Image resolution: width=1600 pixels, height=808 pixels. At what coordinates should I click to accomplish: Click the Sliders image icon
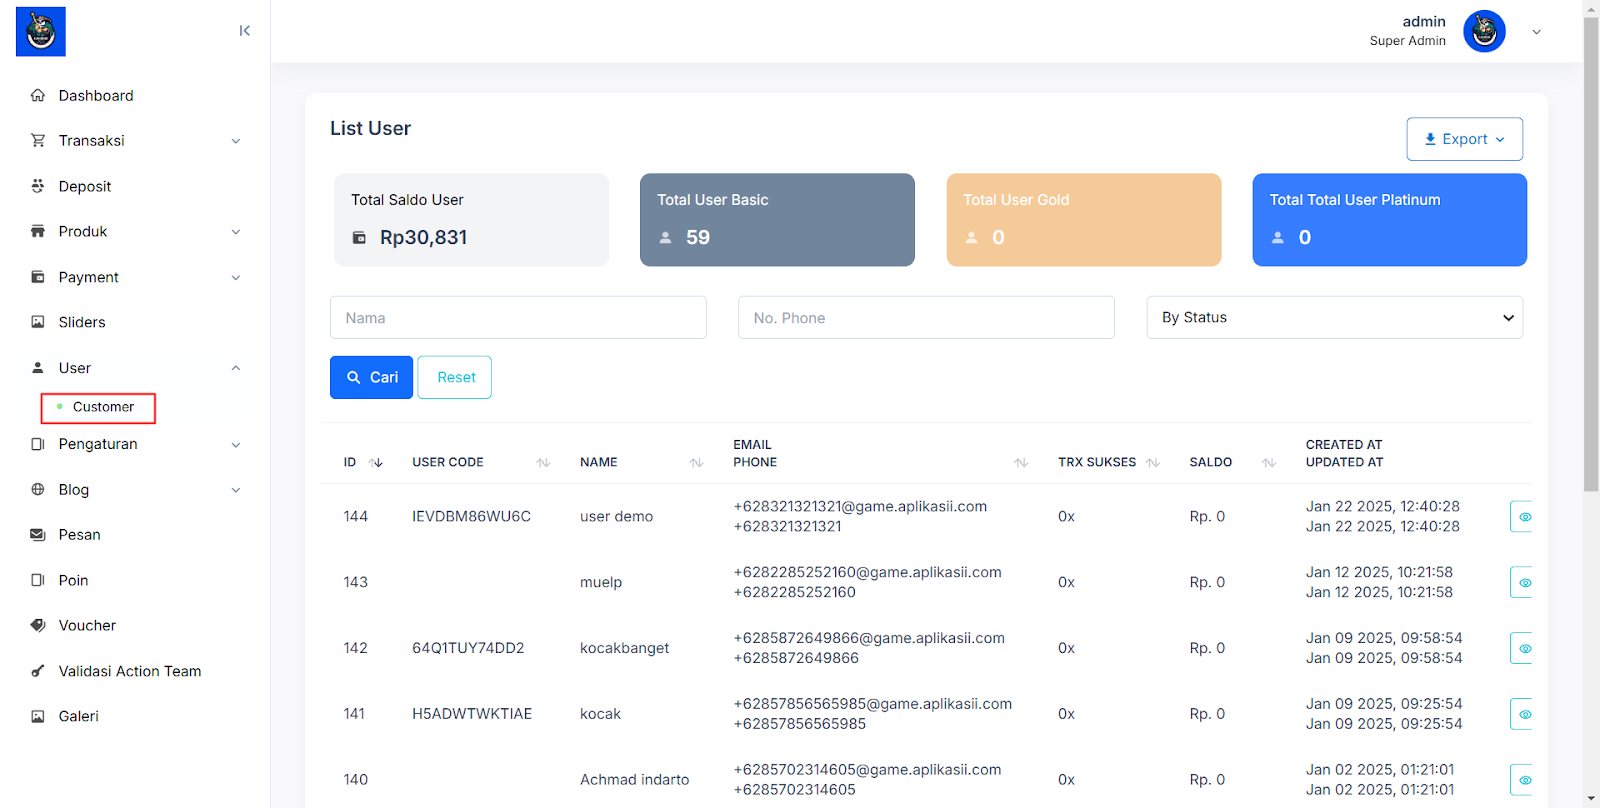point(38,322)
